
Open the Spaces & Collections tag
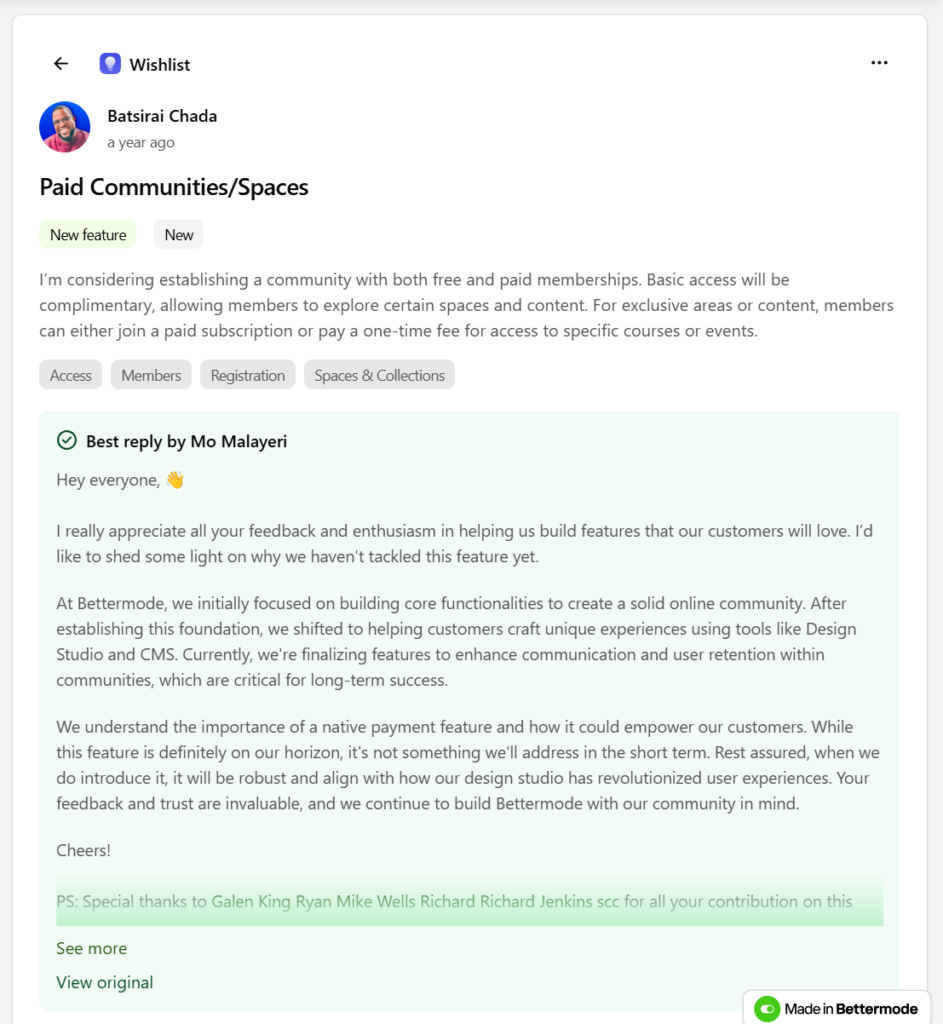[379, 375]
